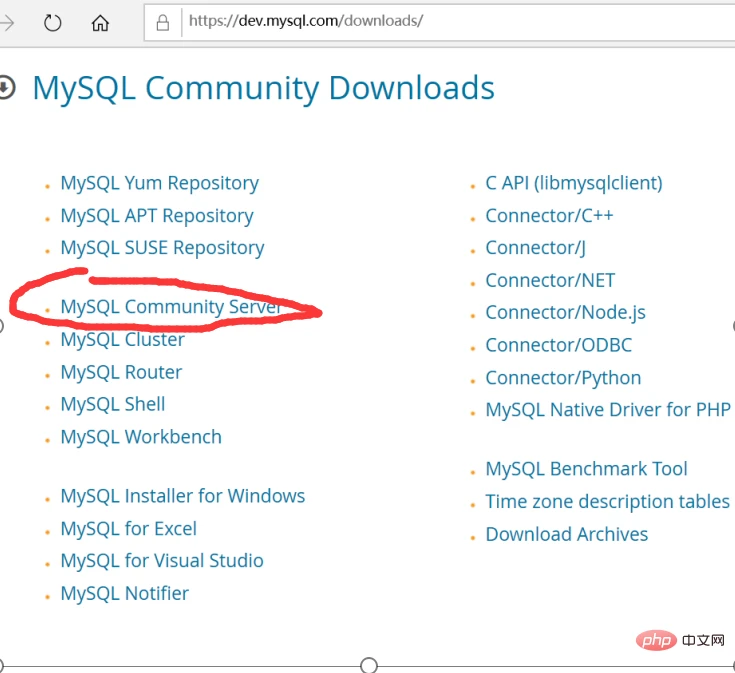
Task: Open Connector/ODBC link
Action: [x=558, y=345]
